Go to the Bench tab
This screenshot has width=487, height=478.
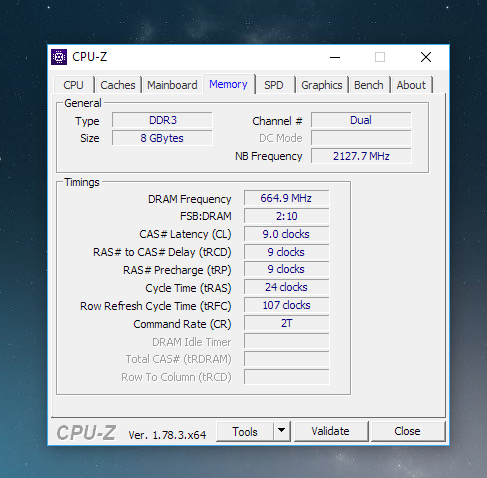point(369,85)
